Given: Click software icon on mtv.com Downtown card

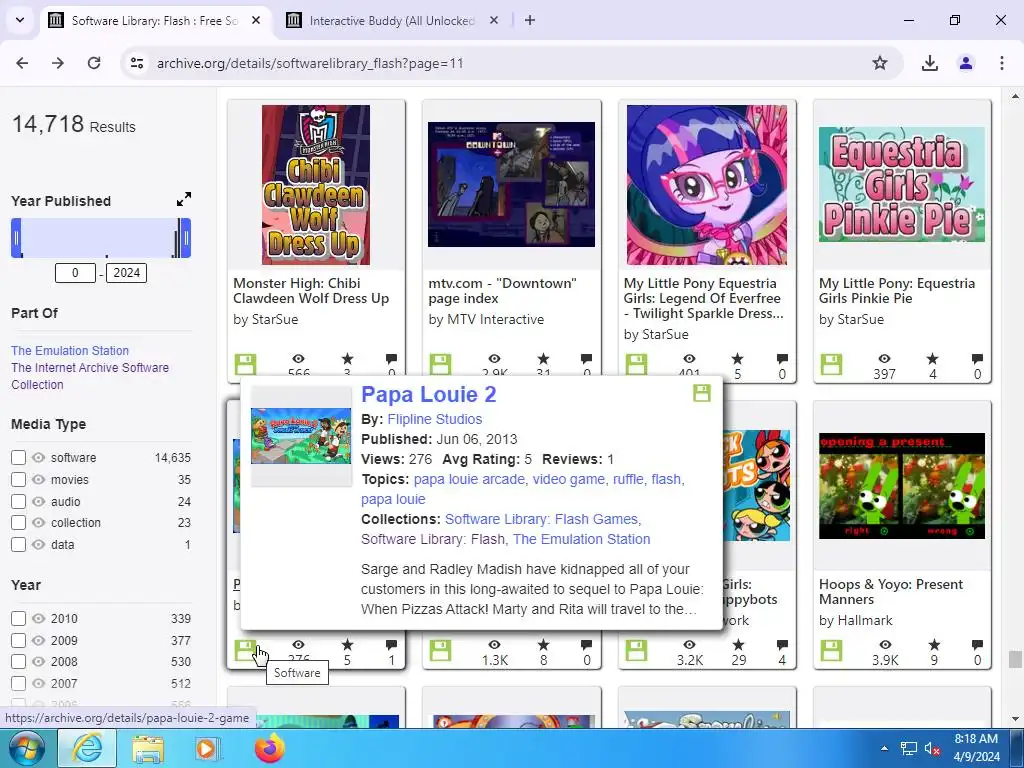Looking at the screenshot, I should 440,364.
